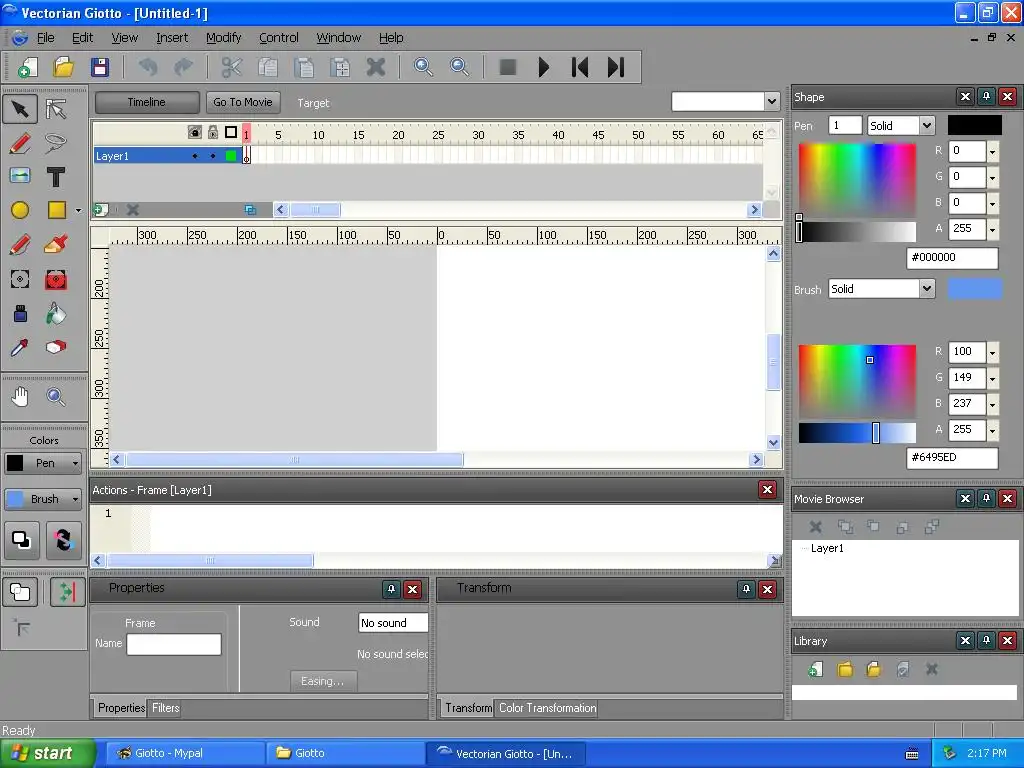Step to the next frame
This screenshot has height=768, width=1024.
coord(616,67)
